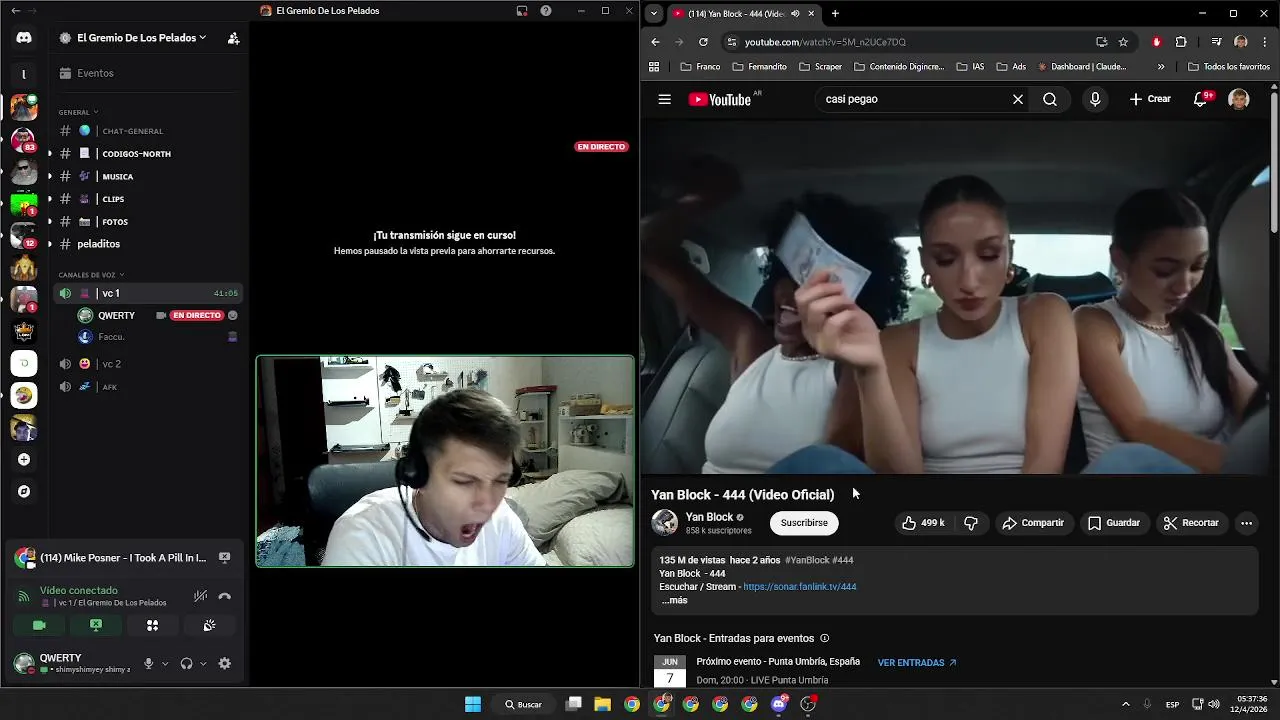The height and width of the screenshot is (720, 1280).
Task: Go back in Chrome browser
Action: point(655,42)
